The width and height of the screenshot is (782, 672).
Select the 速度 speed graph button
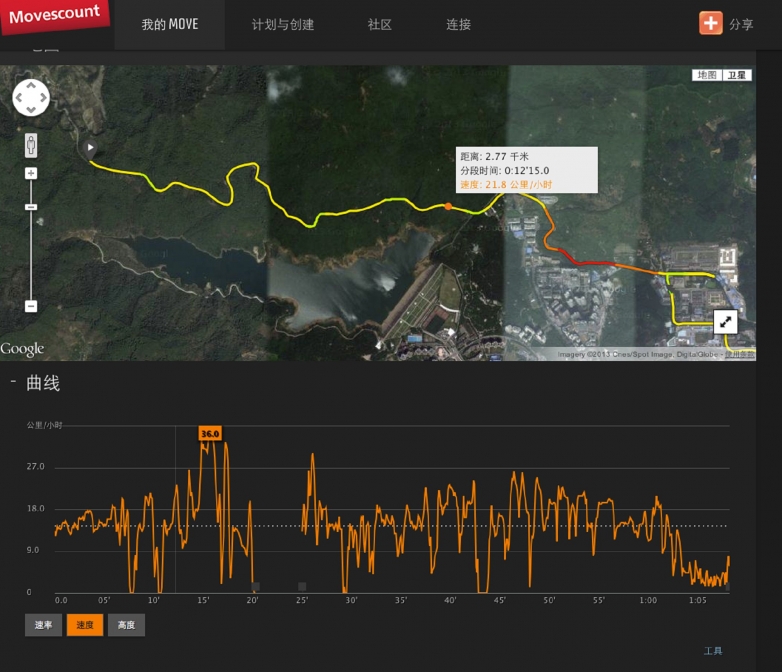(x=85, y=625)
